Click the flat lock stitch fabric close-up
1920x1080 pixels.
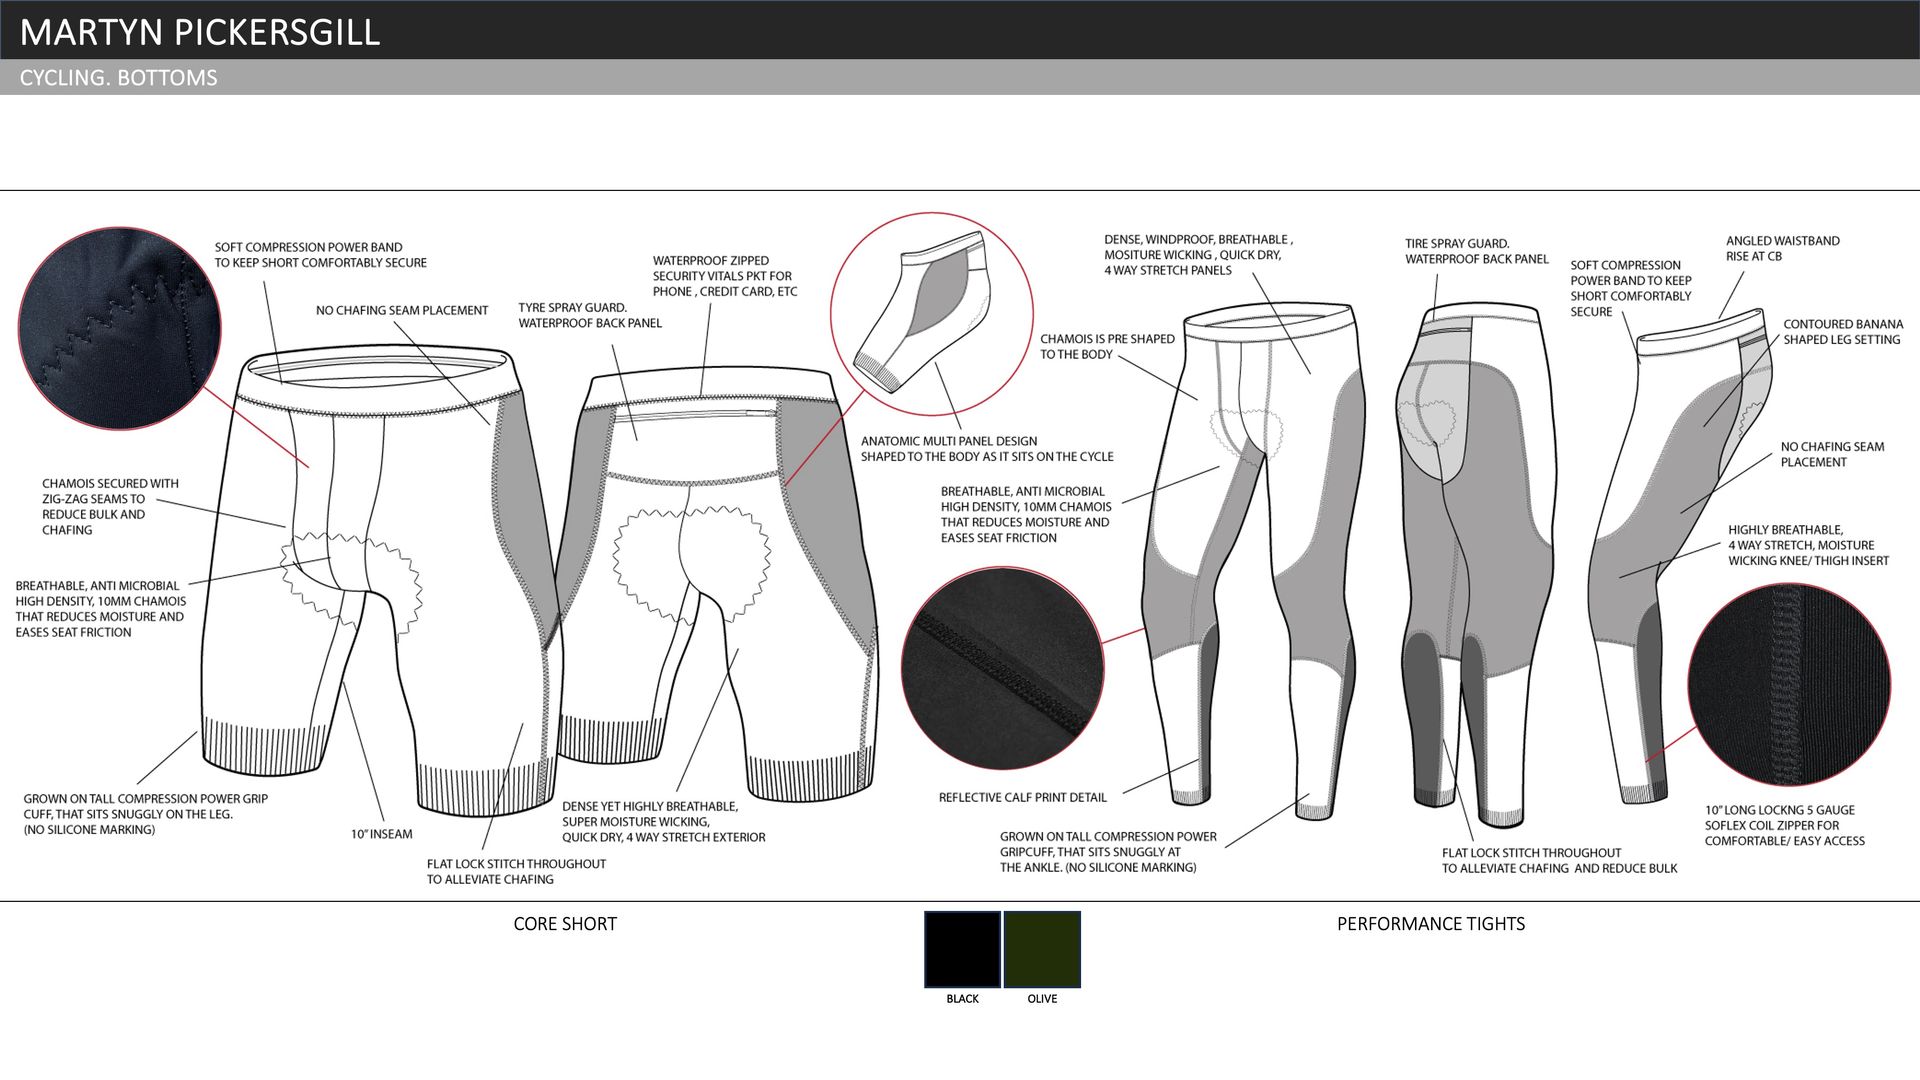1003,668
